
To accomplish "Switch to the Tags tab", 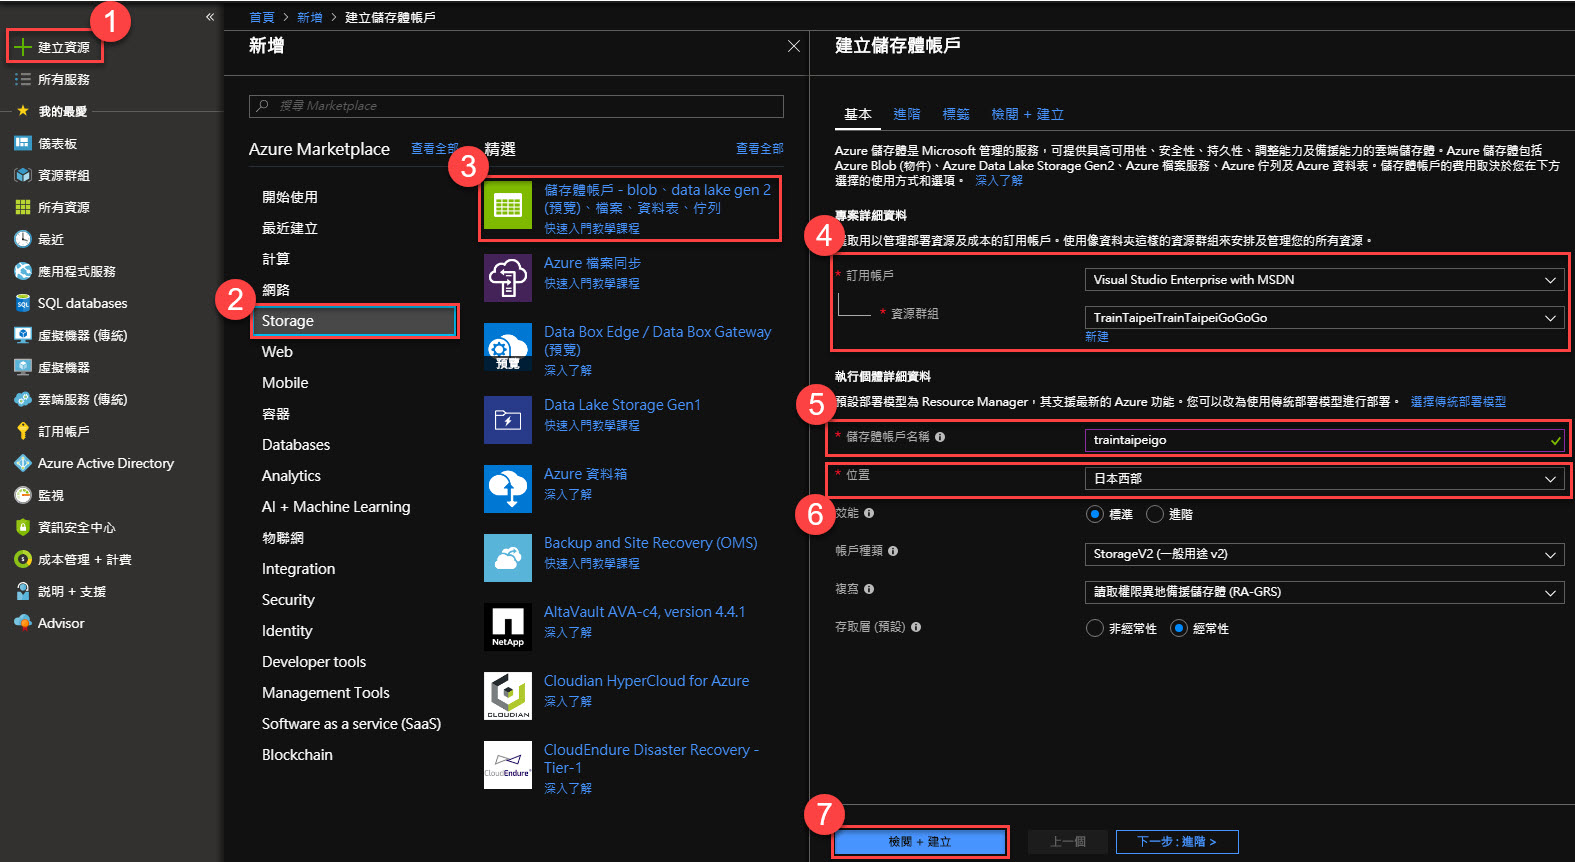I will [x=956, y=114].
